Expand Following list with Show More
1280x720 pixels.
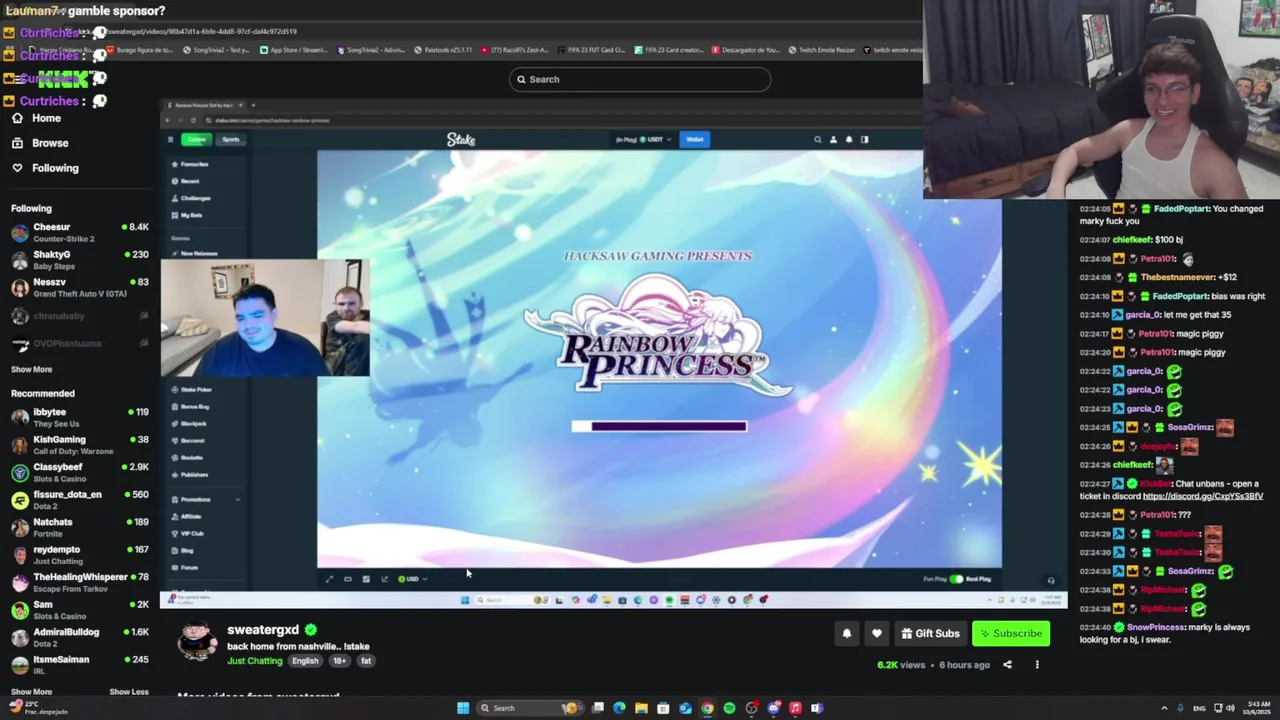tap(31, 370)
